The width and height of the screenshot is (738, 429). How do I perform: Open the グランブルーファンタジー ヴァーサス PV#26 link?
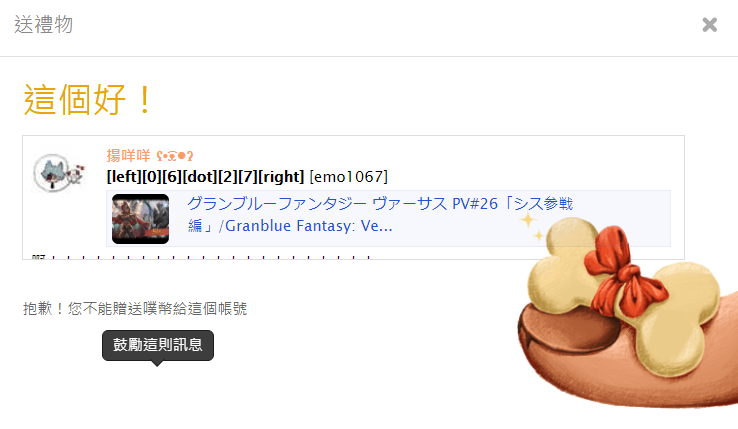380,215
